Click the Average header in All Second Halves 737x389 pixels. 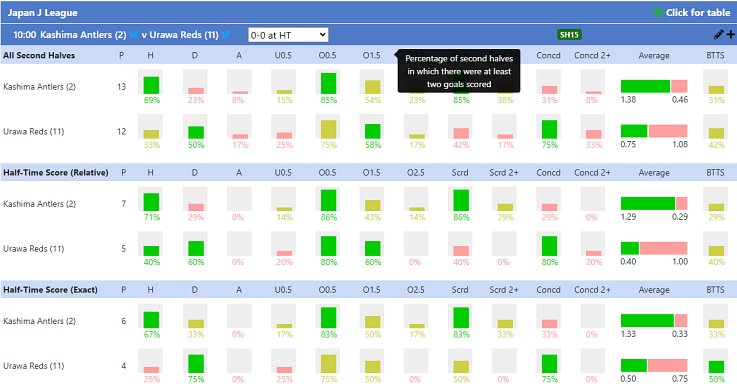tap(654, 55)
